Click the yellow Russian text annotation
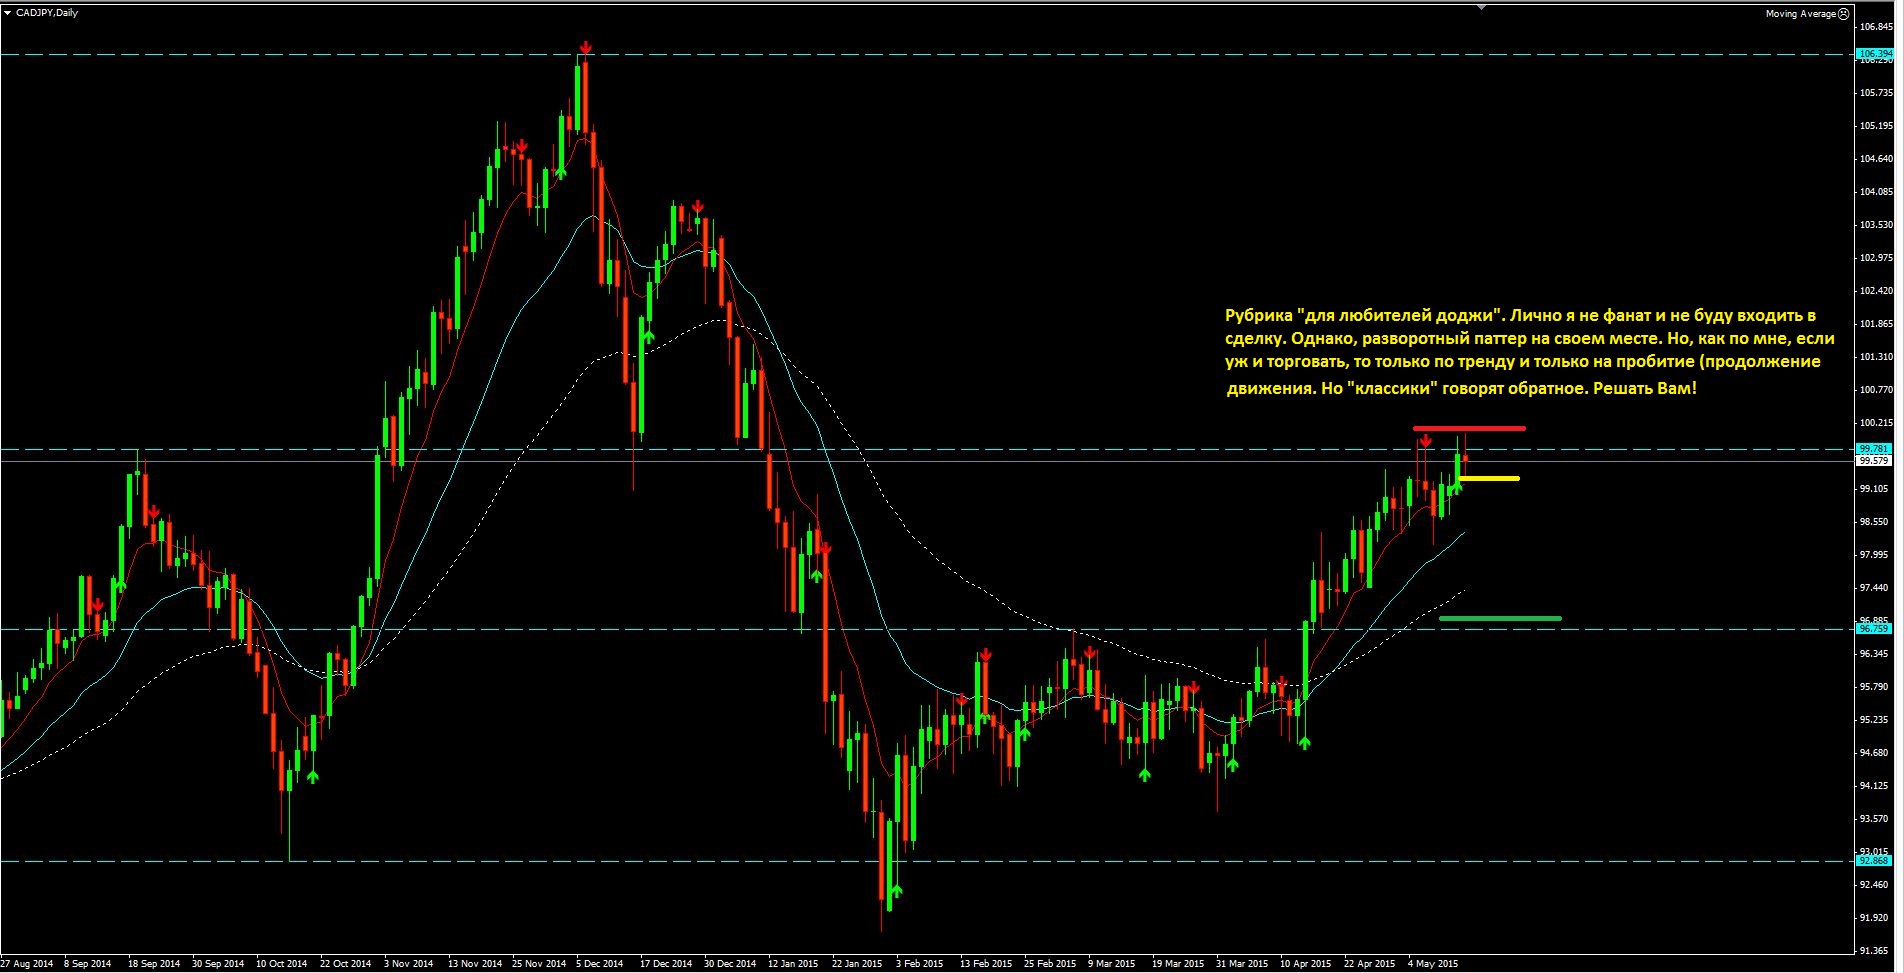The height and width of the screenshot is (973, 1904). pyautogui.click(x=1529, y=351)
